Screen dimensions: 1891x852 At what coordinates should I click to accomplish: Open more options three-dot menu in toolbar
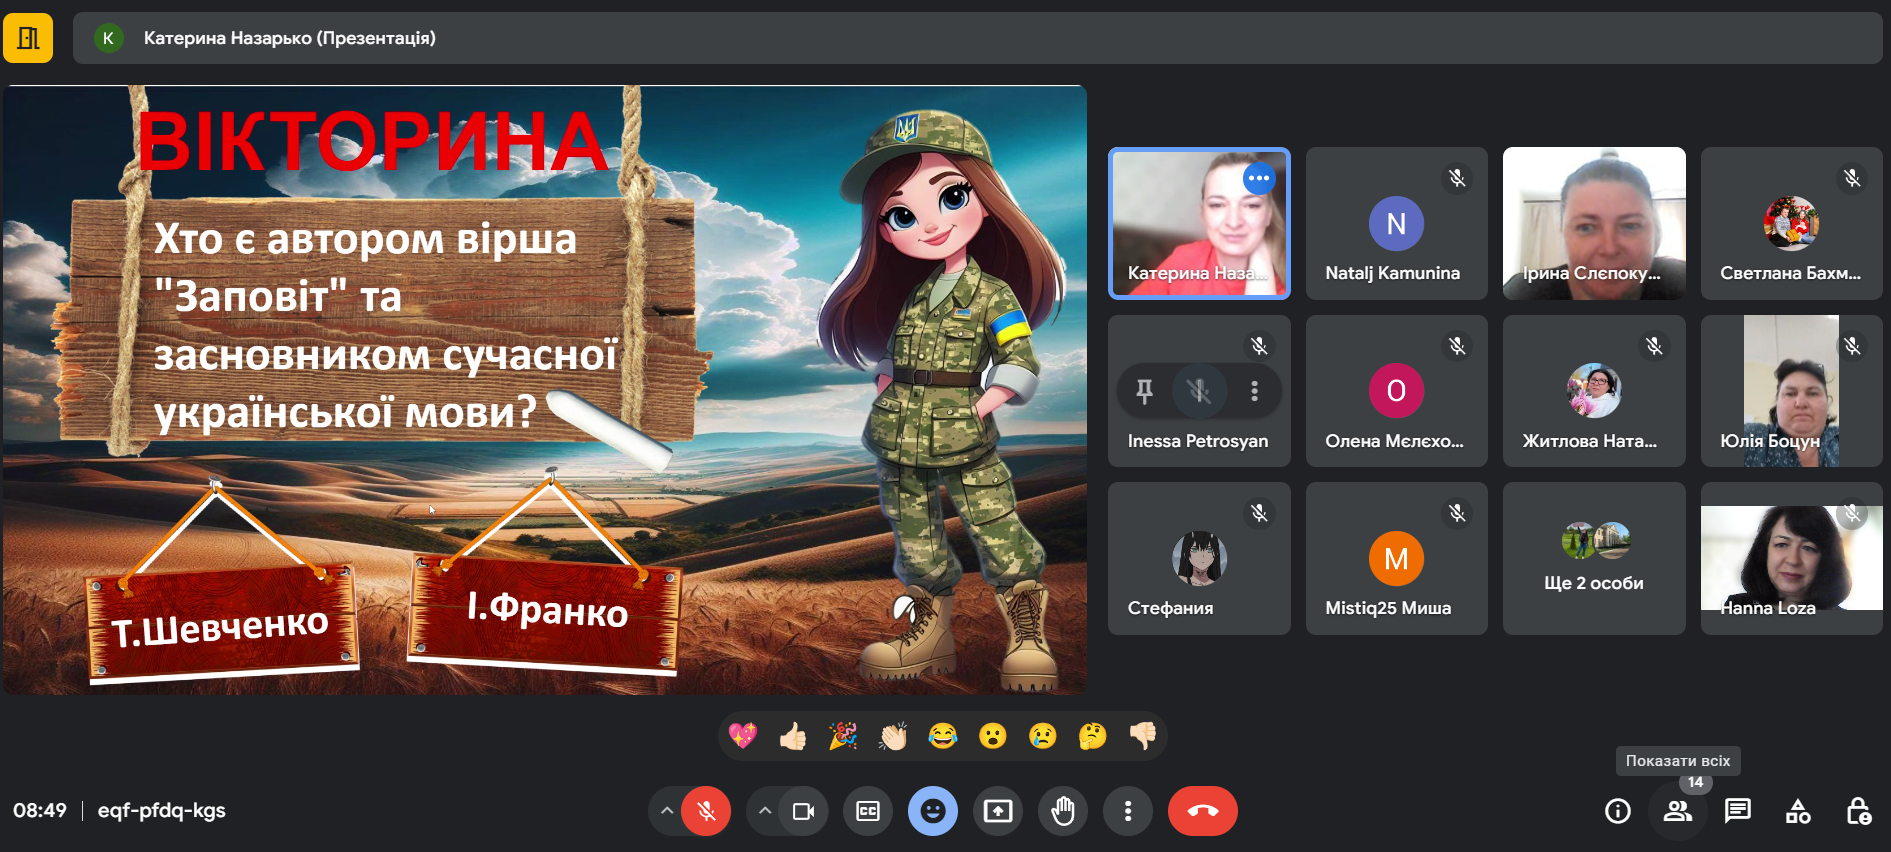pos(1128,811)
